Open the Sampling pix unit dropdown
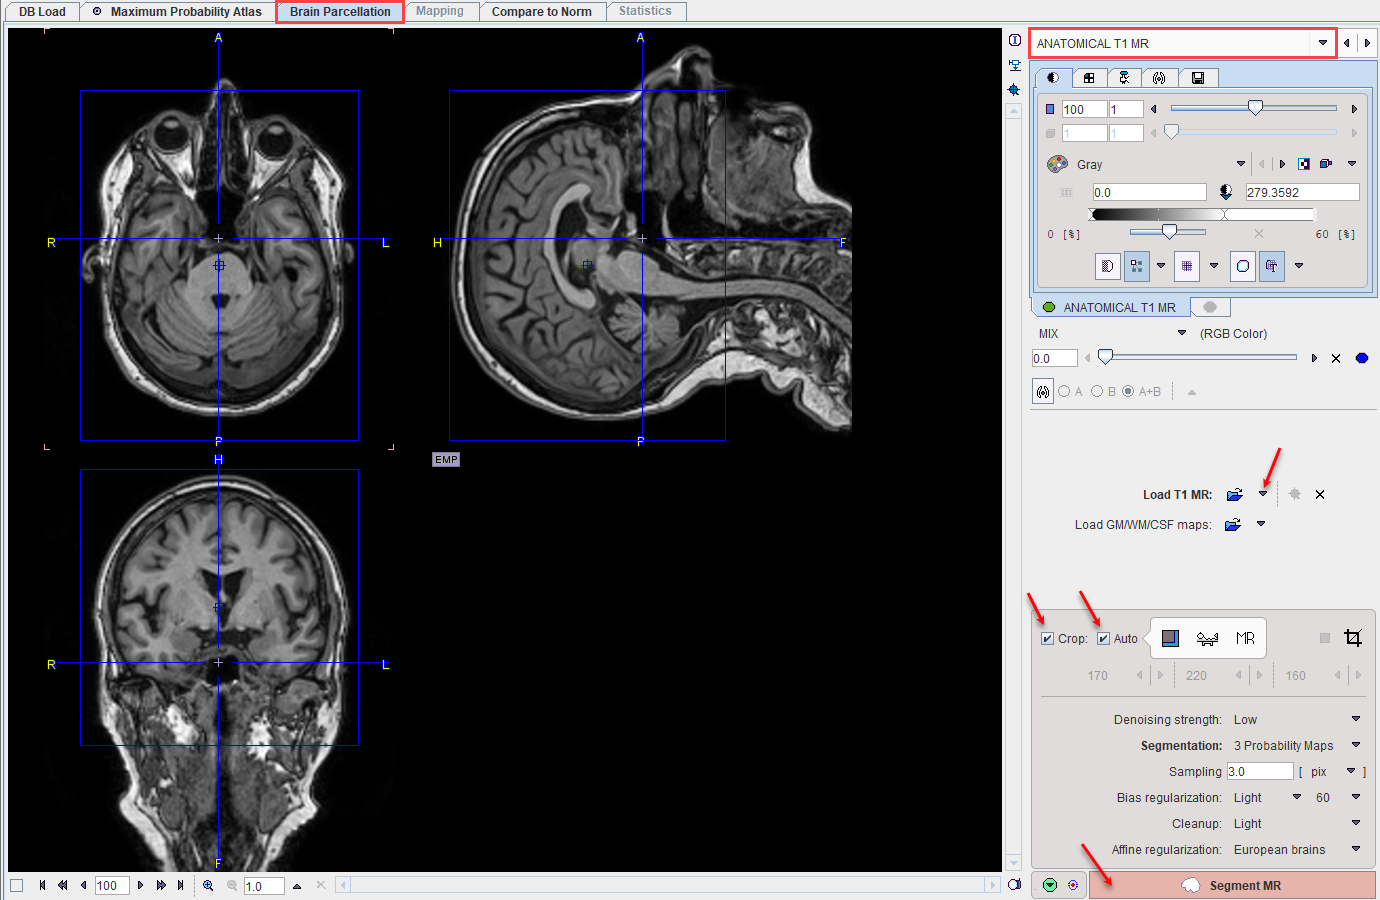This screenshot has height=900, width=1380. pos(1351,771)
